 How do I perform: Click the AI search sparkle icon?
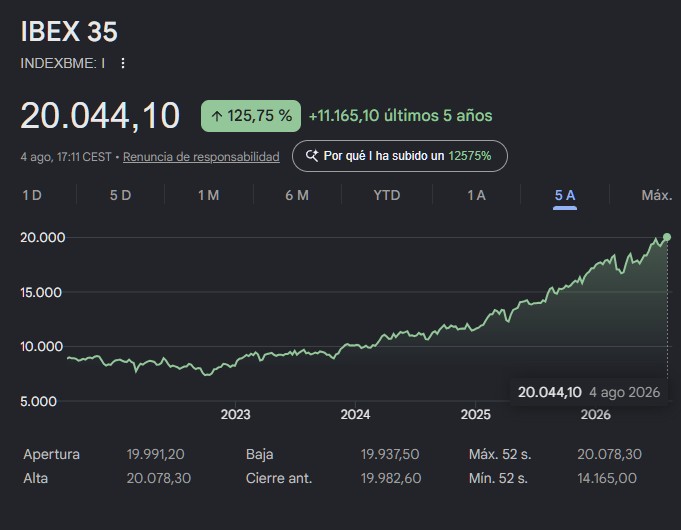coord(312,156)
